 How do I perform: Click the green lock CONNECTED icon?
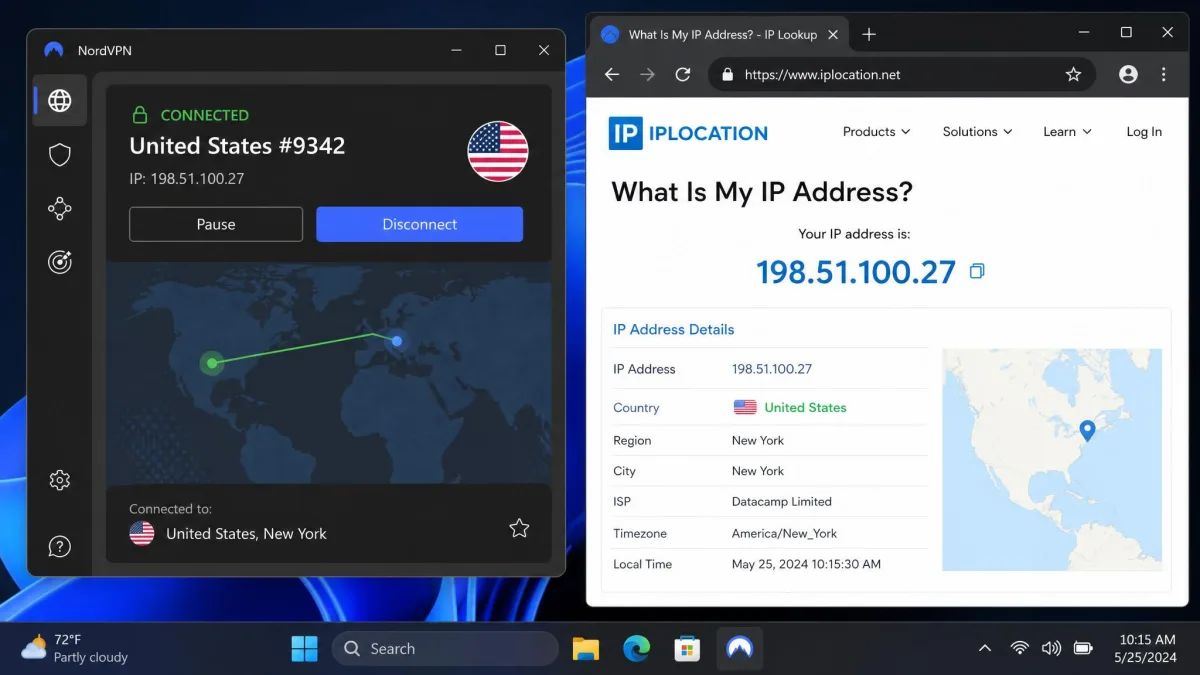coord(141,115)
